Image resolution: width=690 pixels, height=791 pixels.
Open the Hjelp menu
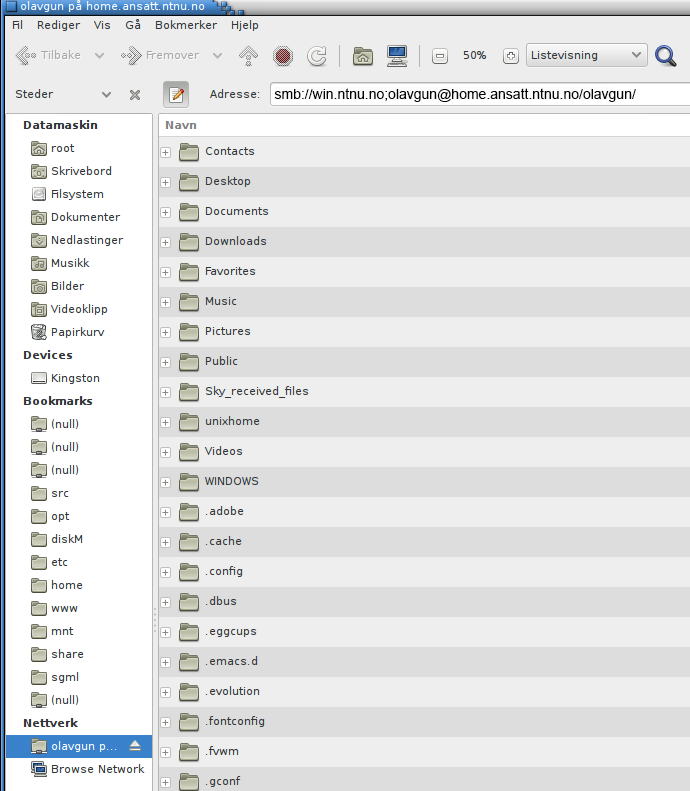pyautogui.click(x=245, y=25)
